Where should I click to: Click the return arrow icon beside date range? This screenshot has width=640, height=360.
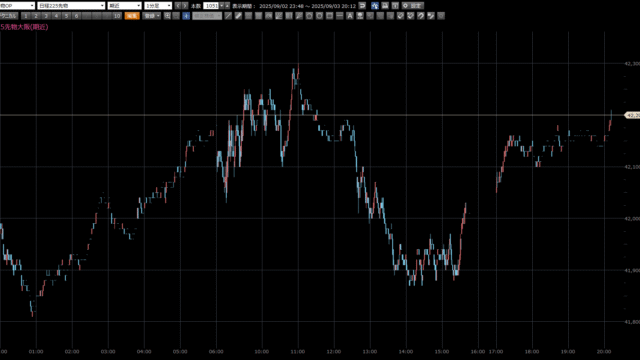point(362,6)
